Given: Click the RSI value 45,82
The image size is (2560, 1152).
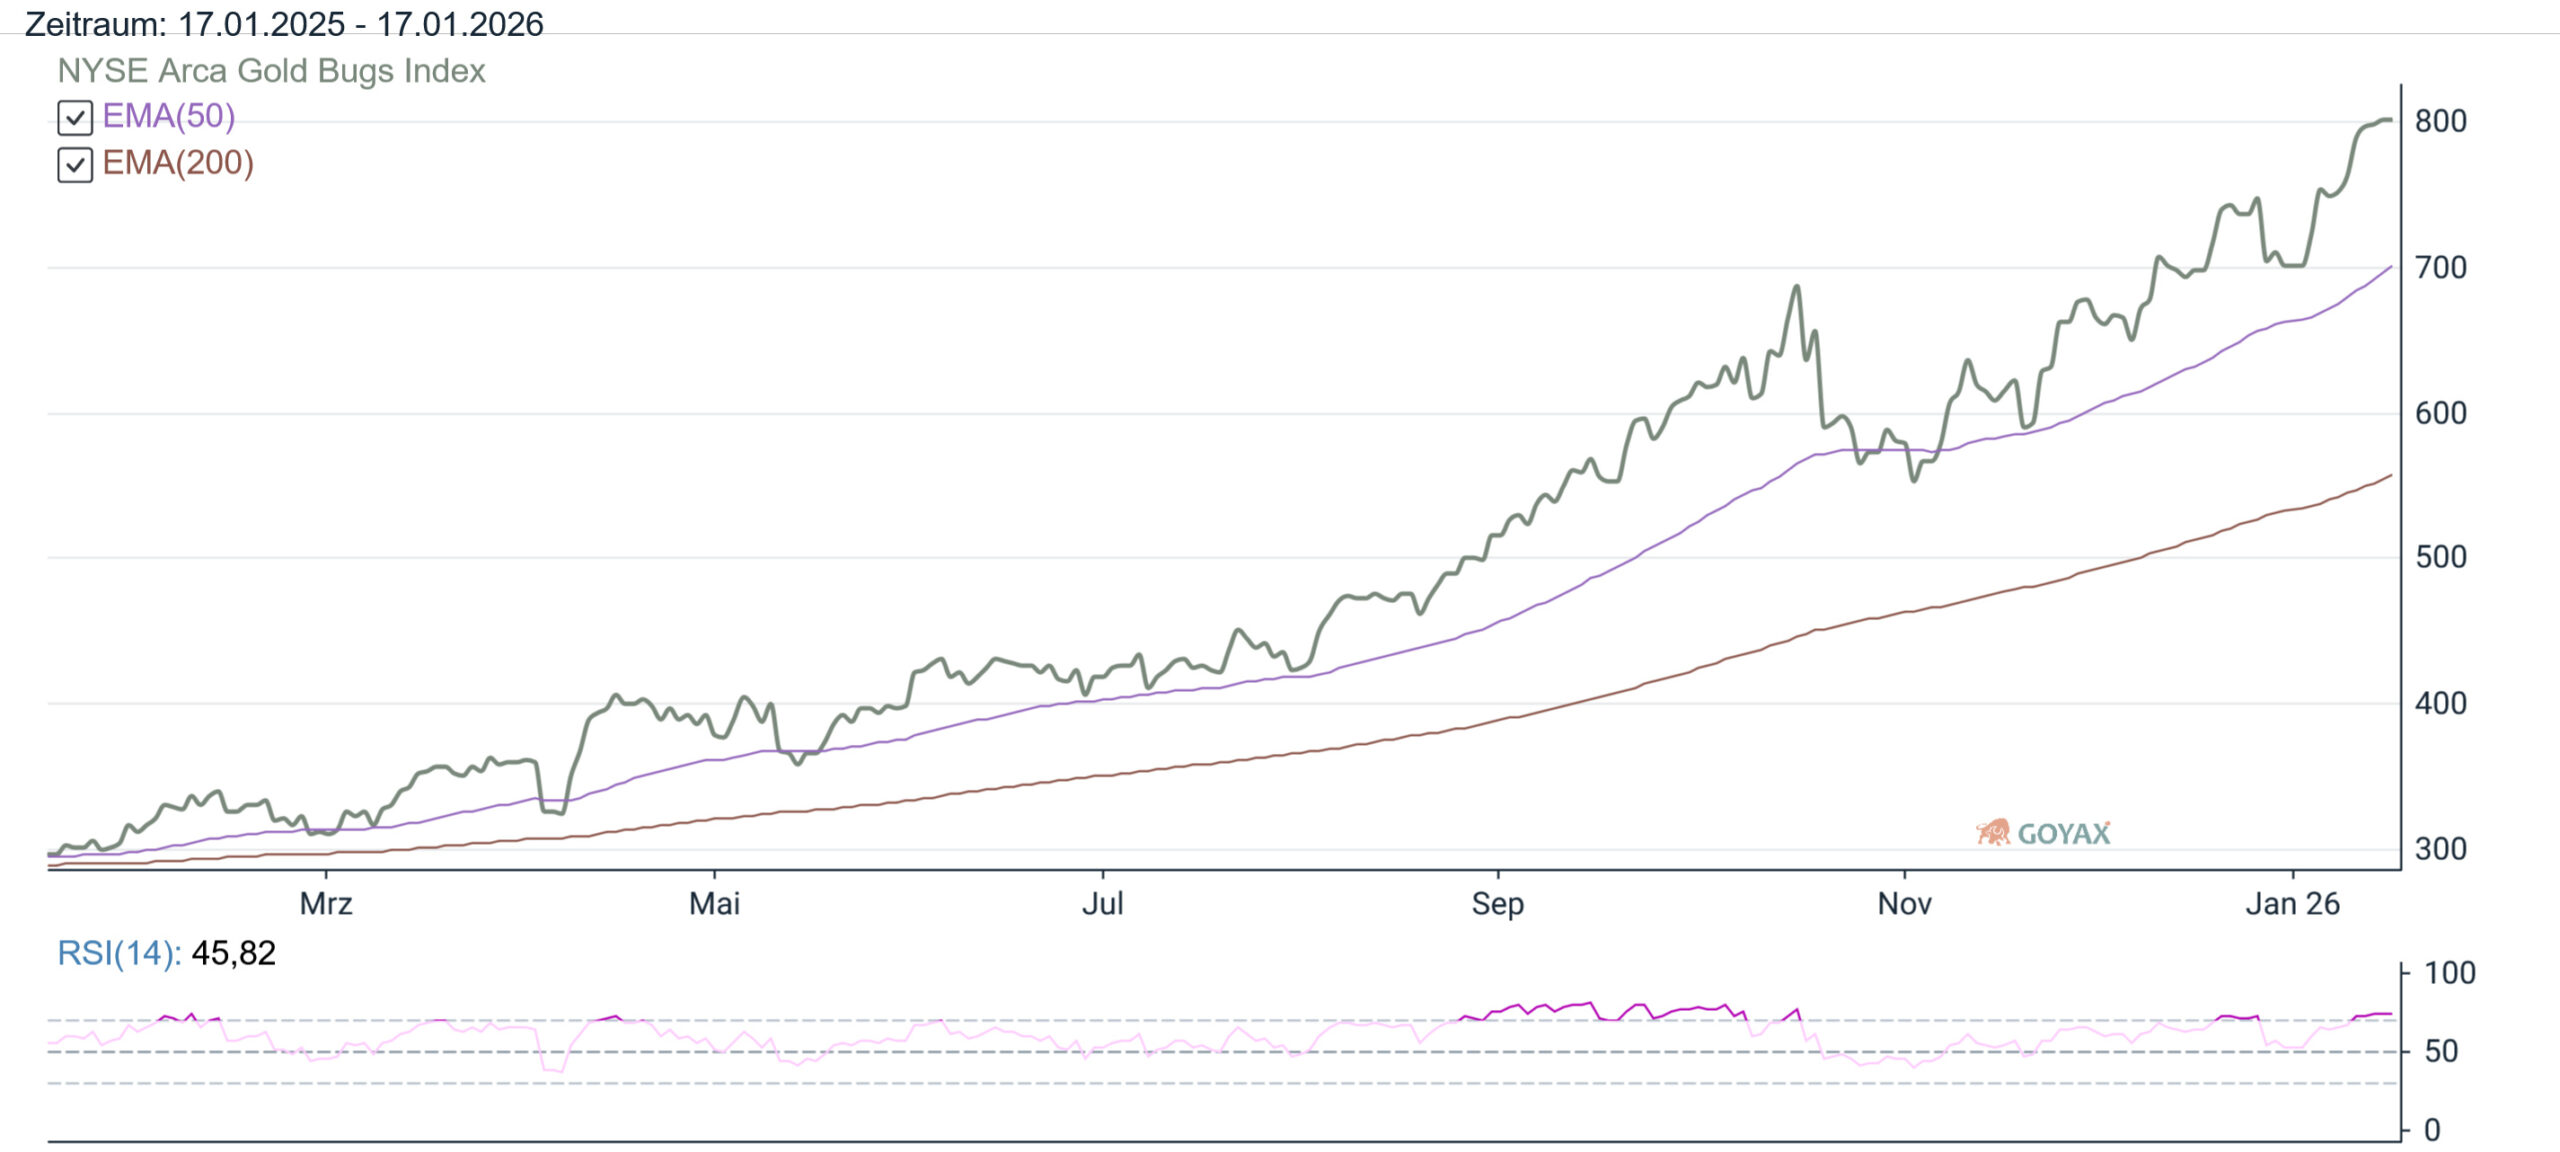Looking at the screenshot, I should pyautogui.click(x=233, y=953).
